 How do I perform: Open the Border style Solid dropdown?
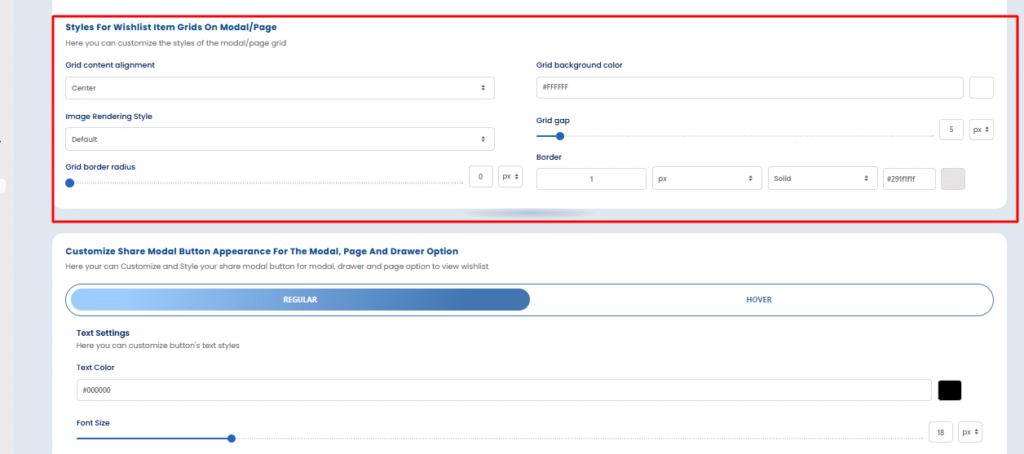tap(822, 178)
